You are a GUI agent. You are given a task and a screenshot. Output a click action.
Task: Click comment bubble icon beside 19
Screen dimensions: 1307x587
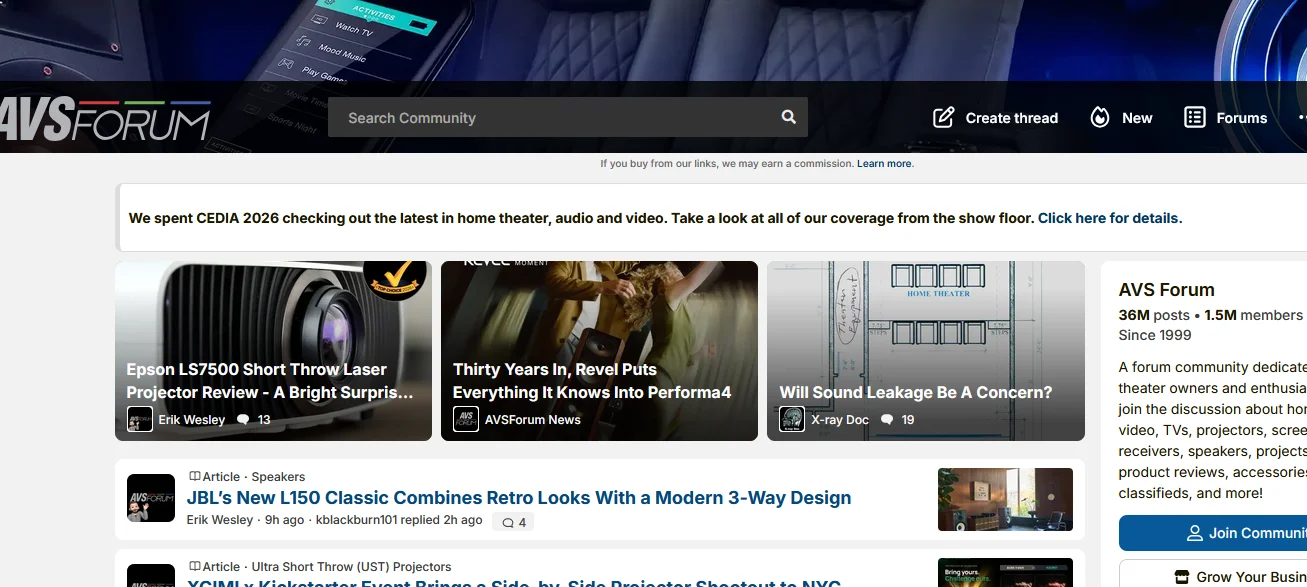887,420
